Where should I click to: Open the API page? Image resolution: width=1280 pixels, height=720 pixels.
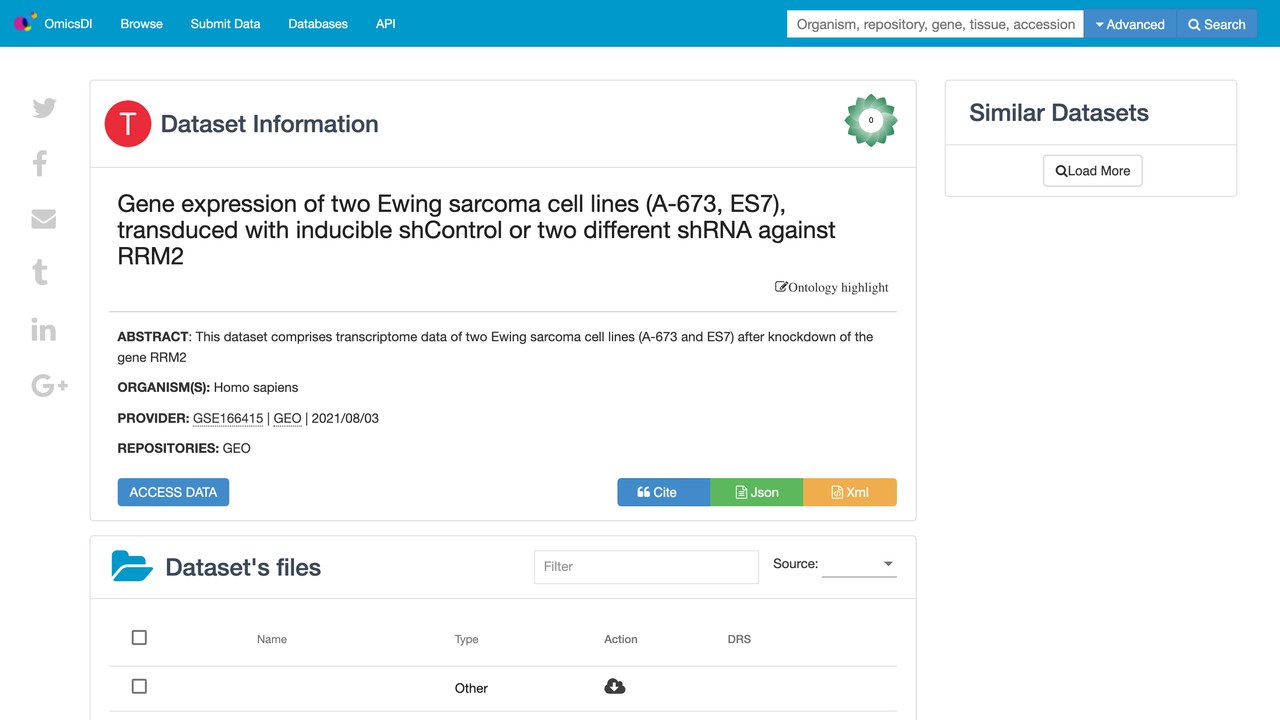[x=386, y=24]
